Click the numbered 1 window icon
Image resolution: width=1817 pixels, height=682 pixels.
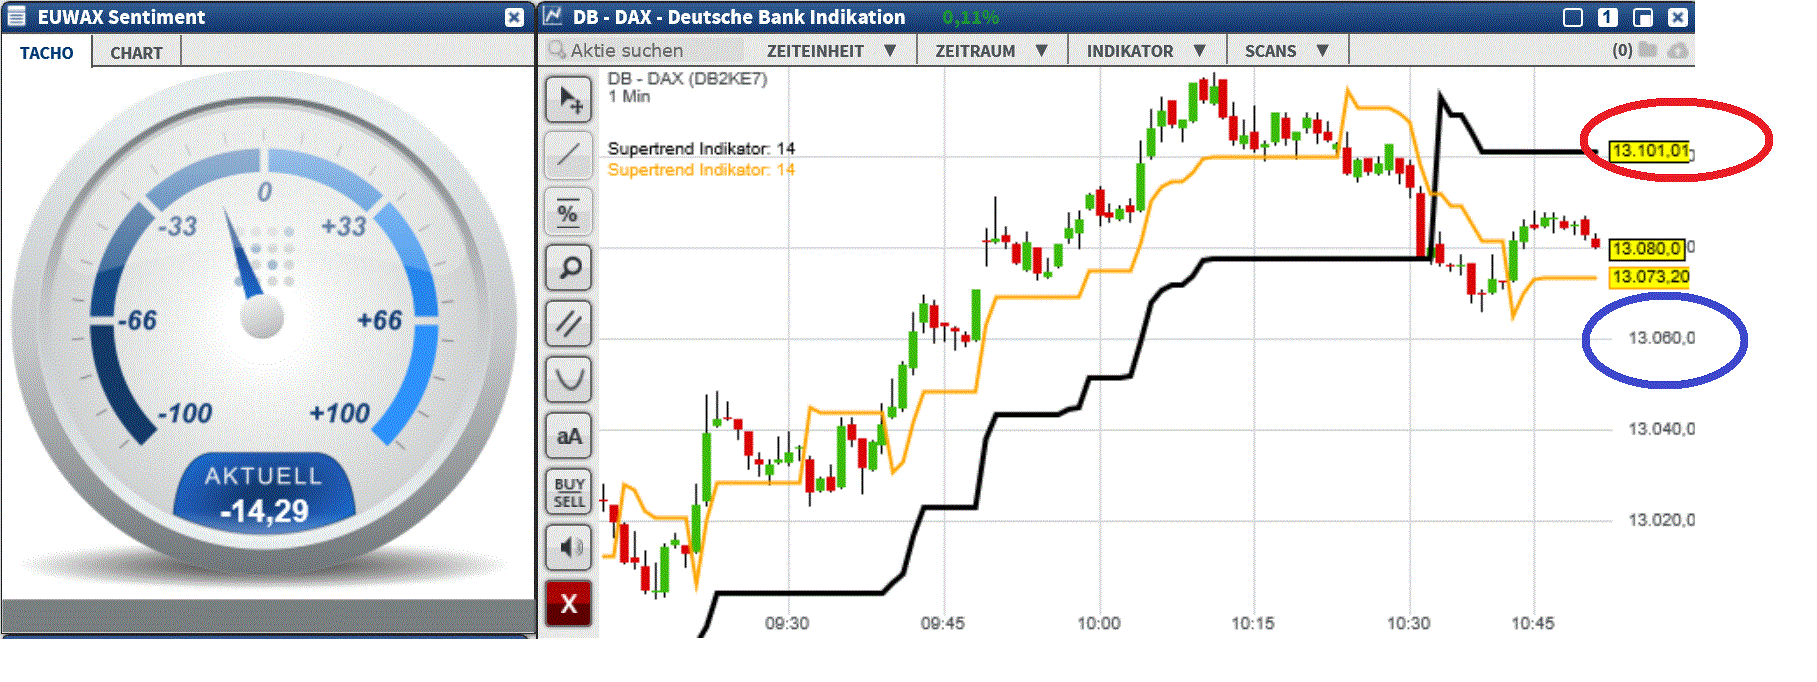(1607, 17)
